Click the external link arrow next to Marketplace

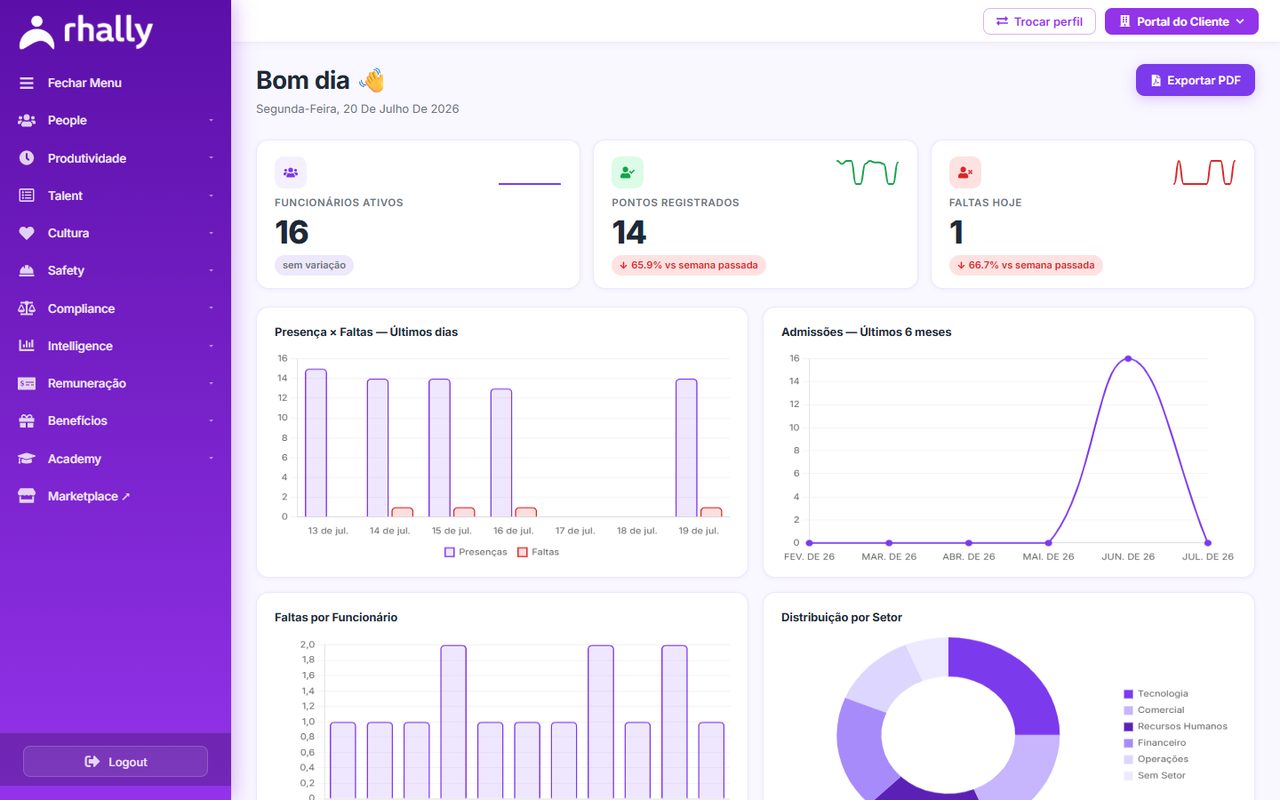[126, 497]
